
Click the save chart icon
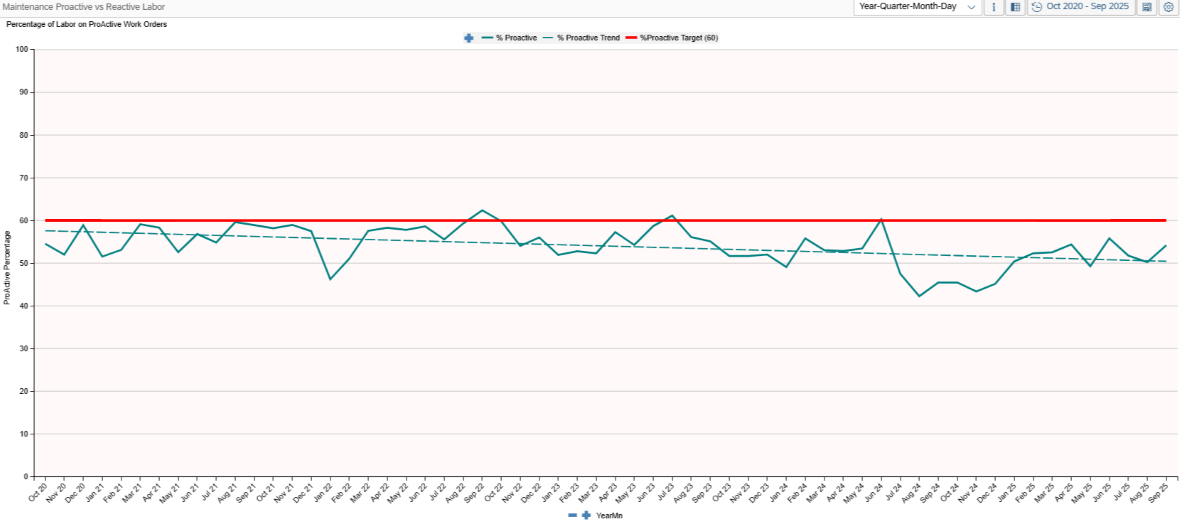1146,7
